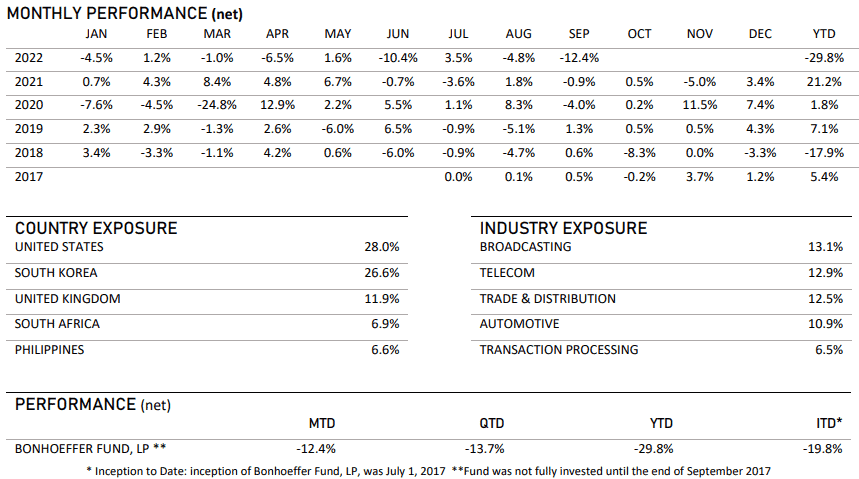Select the PHILIPPINES row label
The width and height of the screenshot is (859, 479).
tap(50, 350)
